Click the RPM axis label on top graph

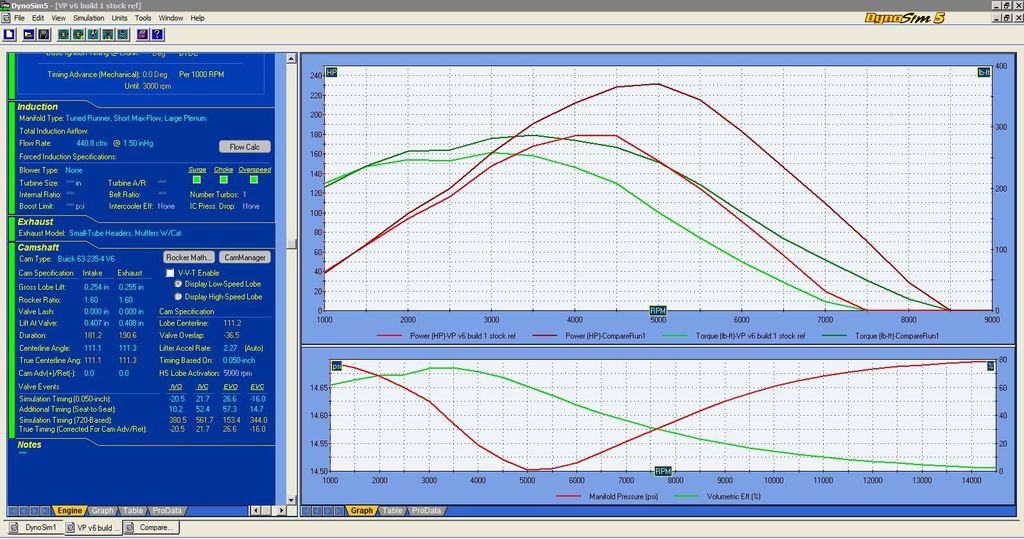[x=658, y=310]
